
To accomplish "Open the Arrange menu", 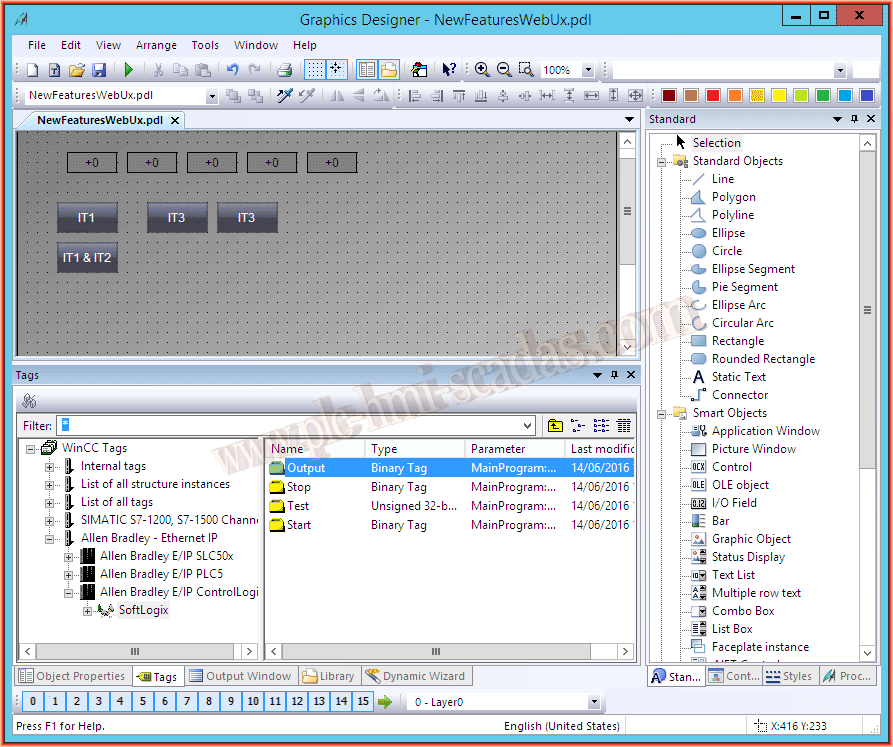I will coord(156,45).
